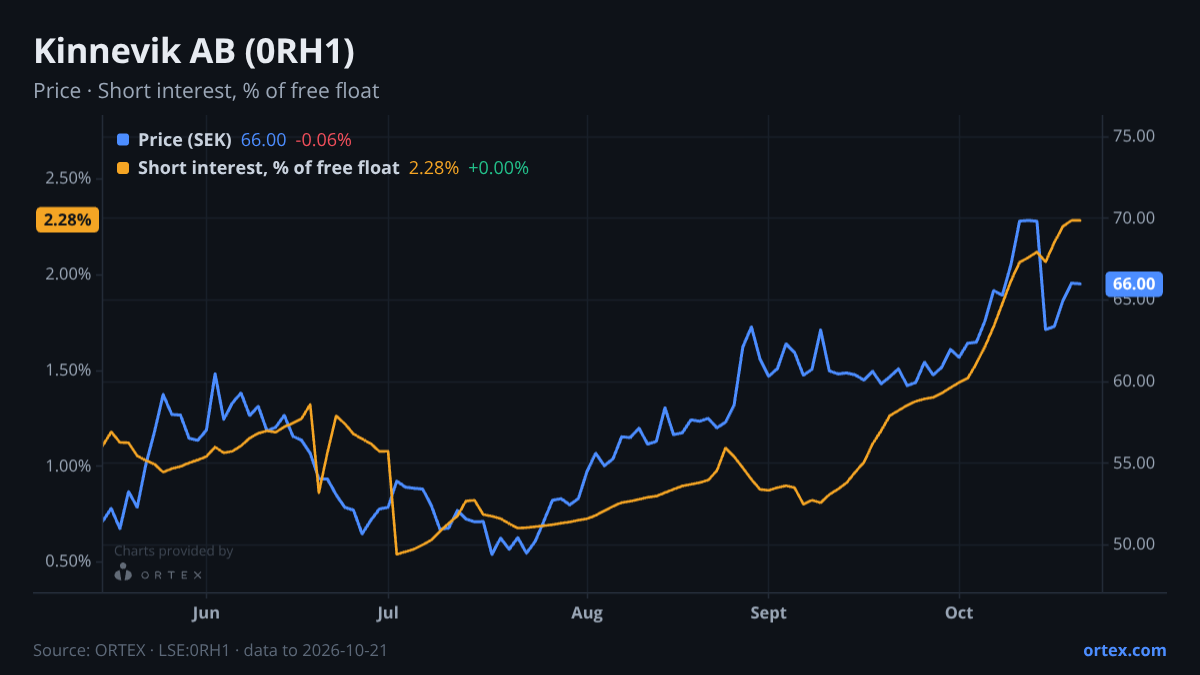Click the chart title Kinnevik AB (0RH1)

pos(194,51)
